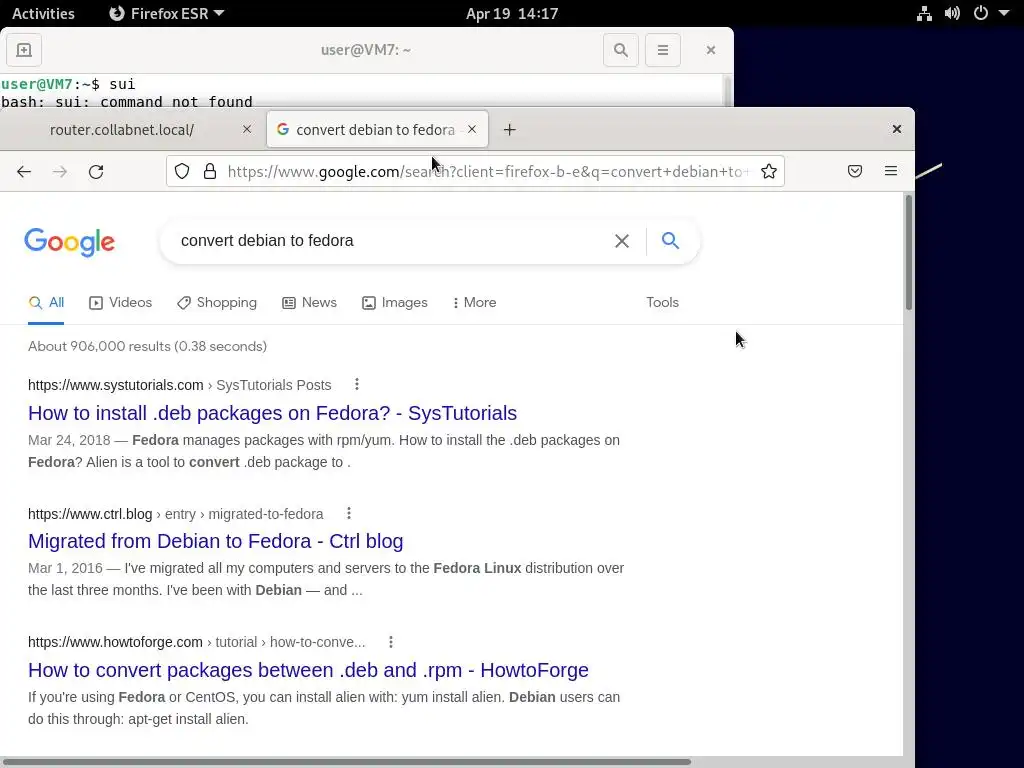1024x768 pixels.
Task: Click the ctrl.blog URL breadcrumb
Action: click(176, 514)
